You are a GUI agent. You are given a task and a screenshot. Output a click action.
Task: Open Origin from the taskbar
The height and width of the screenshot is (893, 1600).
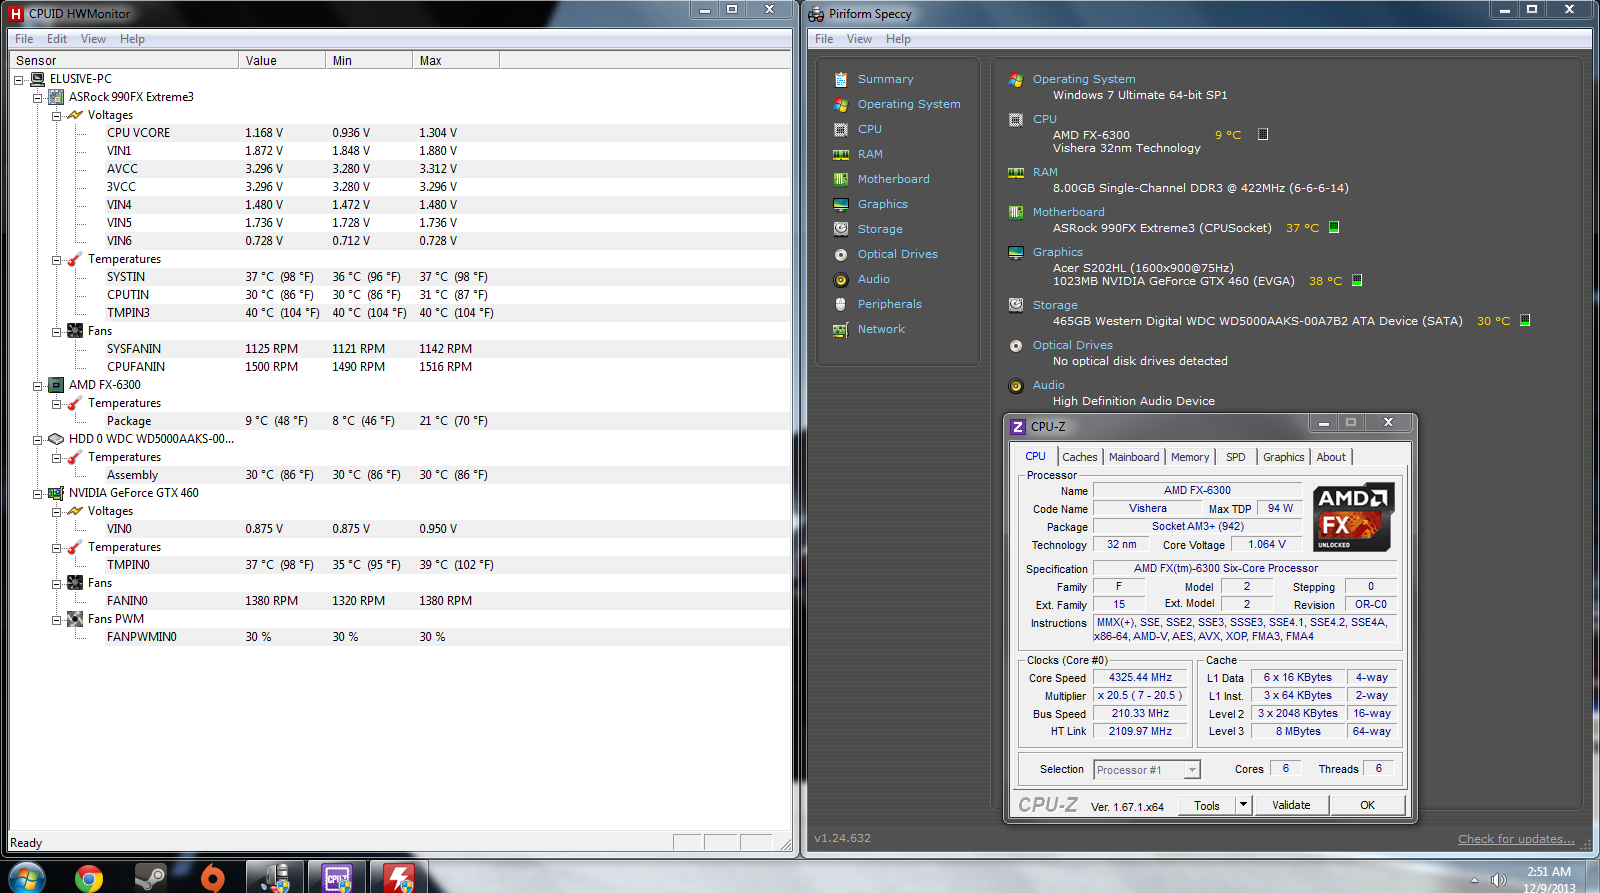213,878
